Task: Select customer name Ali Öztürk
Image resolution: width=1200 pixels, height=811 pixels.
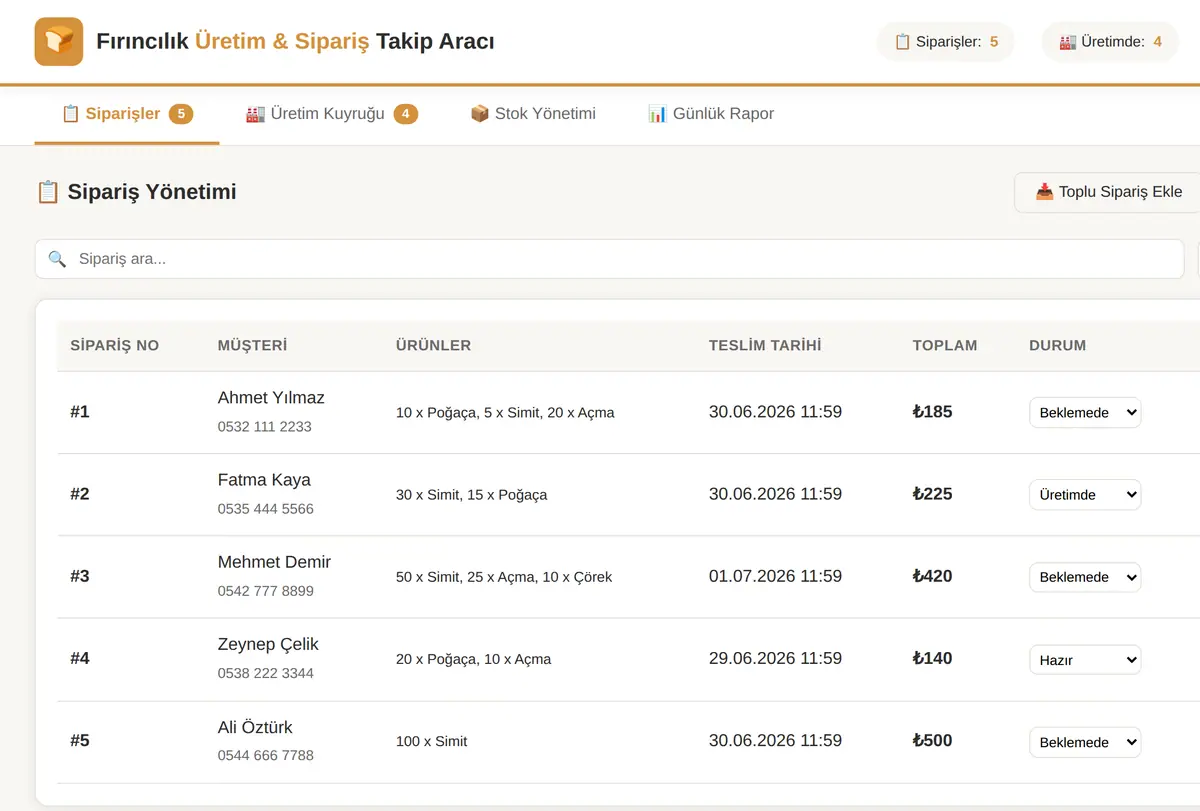Action: (x=255, y=727)
